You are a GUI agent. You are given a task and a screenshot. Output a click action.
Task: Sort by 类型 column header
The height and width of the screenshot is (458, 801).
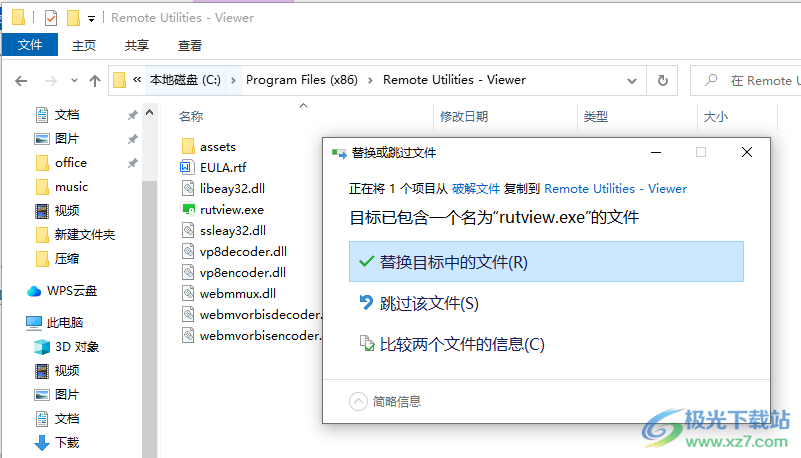596,117
